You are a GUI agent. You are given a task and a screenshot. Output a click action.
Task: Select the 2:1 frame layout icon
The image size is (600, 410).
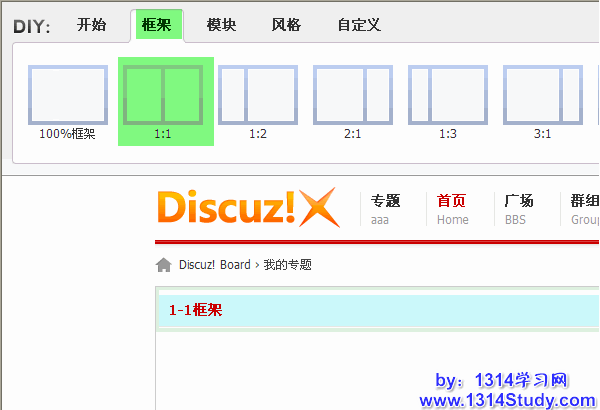[x=353, y=96]
